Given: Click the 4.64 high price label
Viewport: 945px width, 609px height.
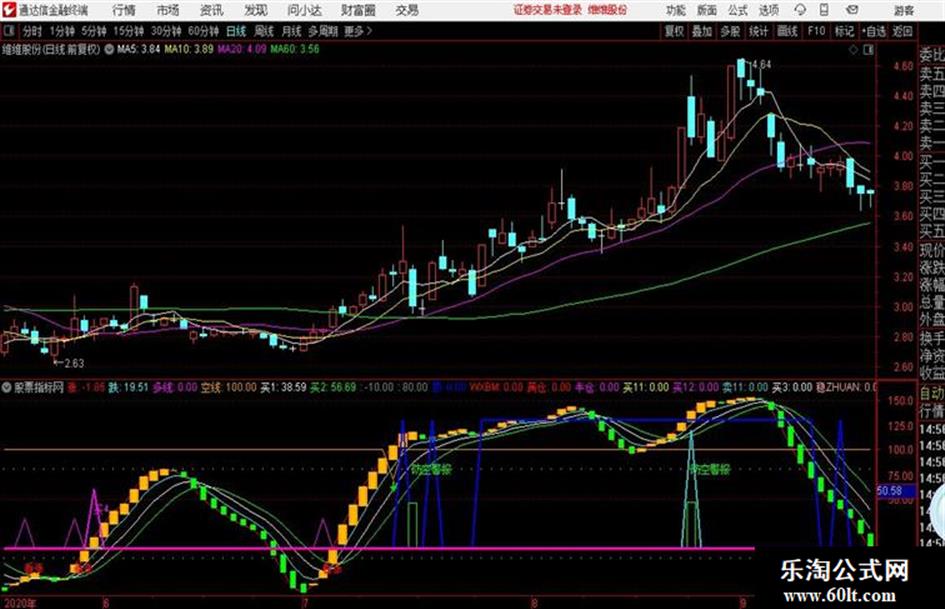Looking at the screenshot, I should tap(761, 64).
